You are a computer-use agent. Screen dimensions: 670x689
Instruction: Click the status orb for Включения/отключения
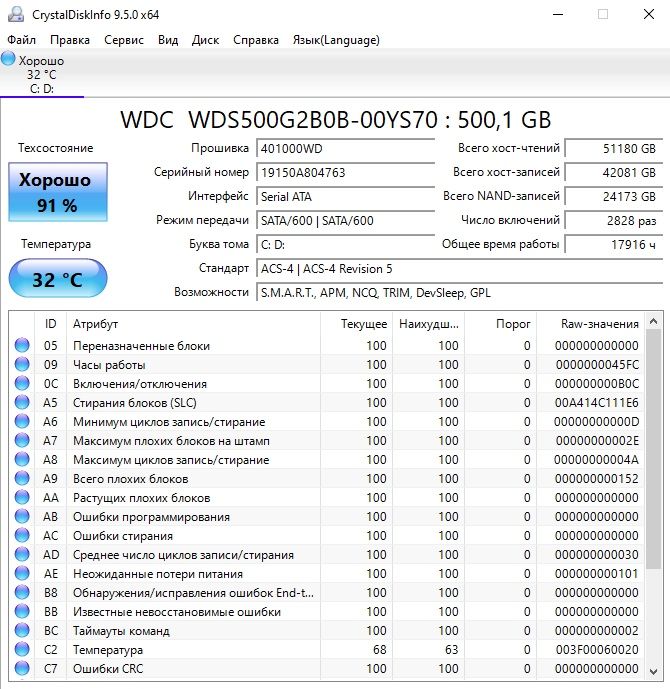pyautogui.click(x=22, y=383)
